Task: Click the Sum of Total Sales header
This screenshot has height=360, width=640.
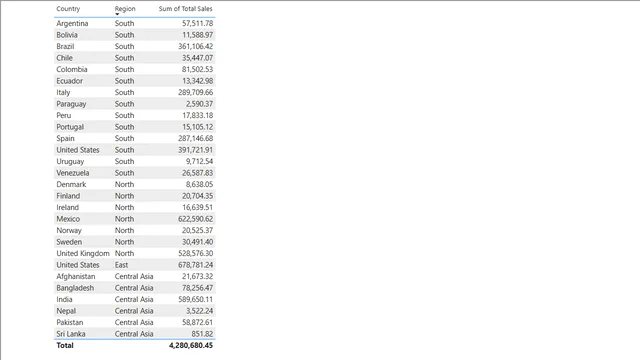Action: 186,9
